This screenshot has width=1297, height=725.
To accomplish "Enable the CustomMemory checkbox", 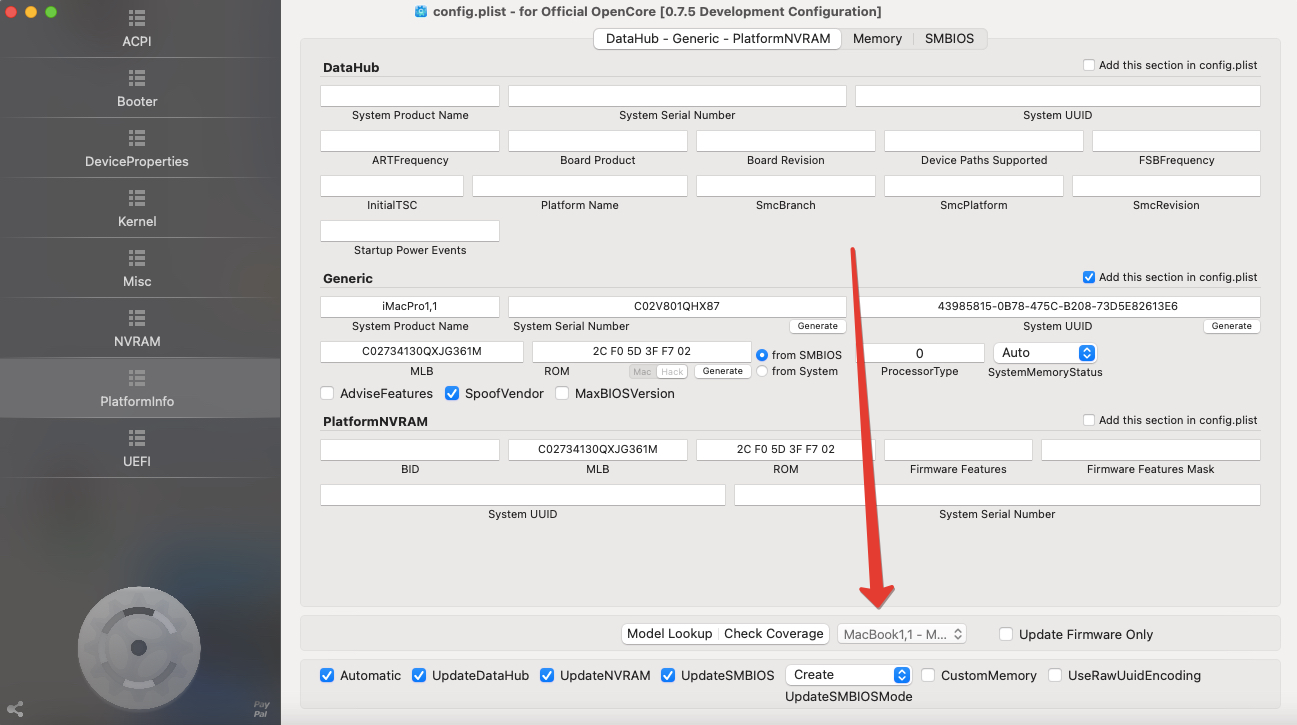I will (928, 675).
